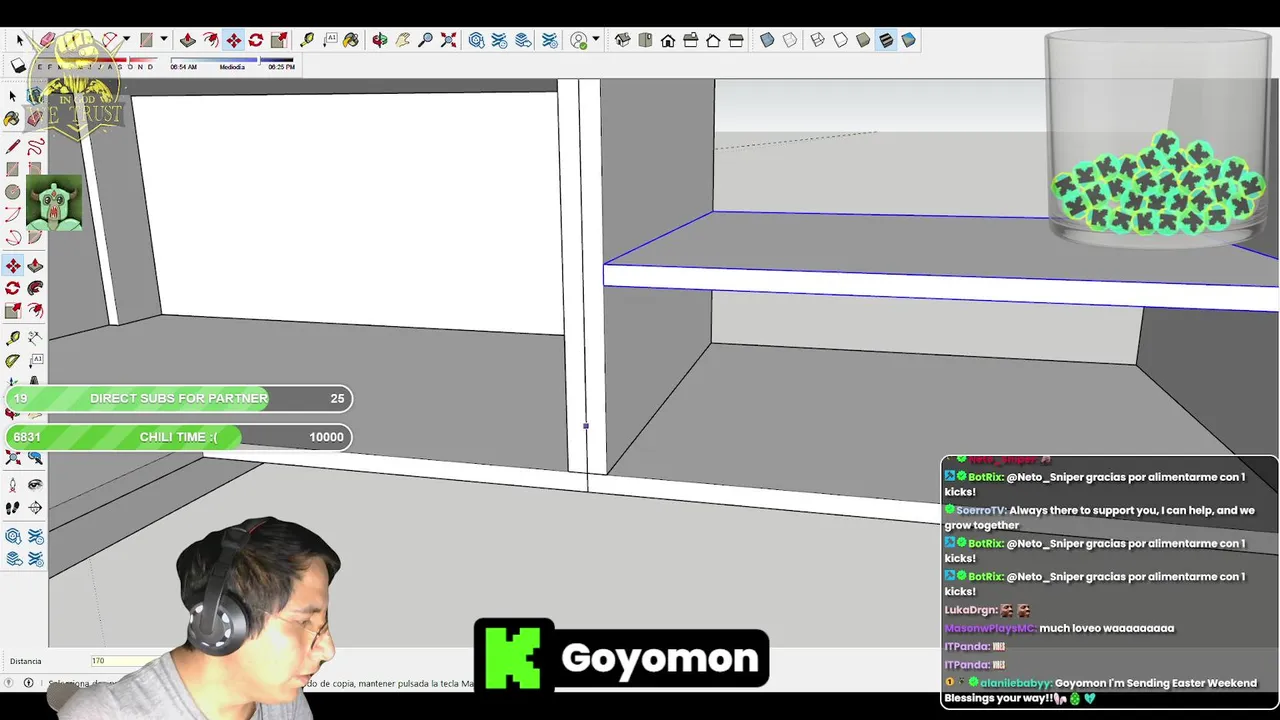Image resolution: width=1280 pixels, height=720 pixels.
Task: Click the signed-in user account icon
Action: (578, 40)
